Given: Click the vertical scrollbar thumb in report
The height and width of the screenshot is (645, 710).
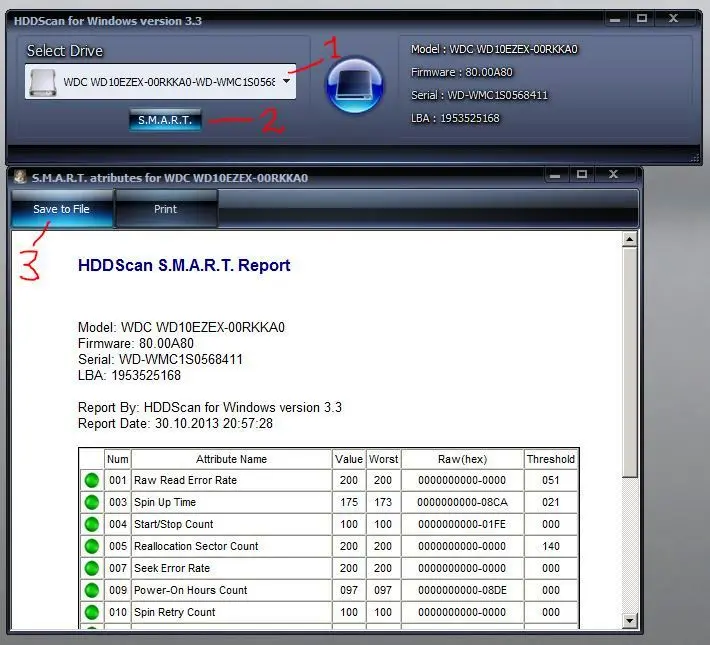Looking at the screenshot, I should [629, 362].
